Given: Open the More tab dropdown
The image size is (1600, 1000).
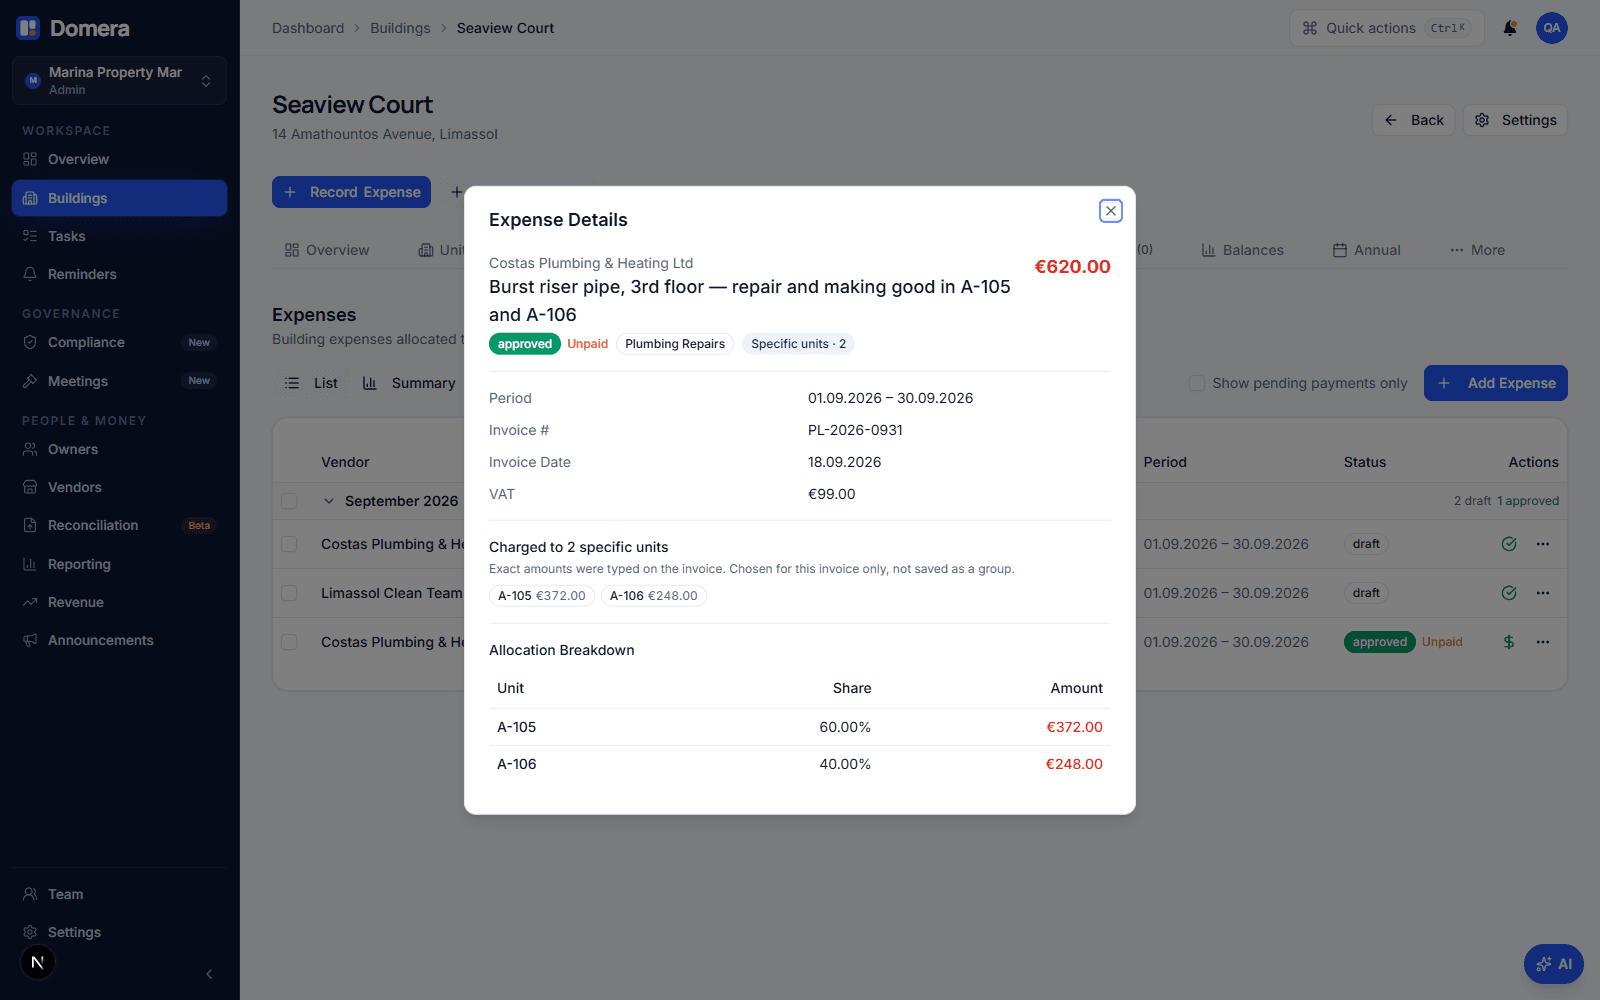Looking at the screenshot, I should tap(1477, 250).
